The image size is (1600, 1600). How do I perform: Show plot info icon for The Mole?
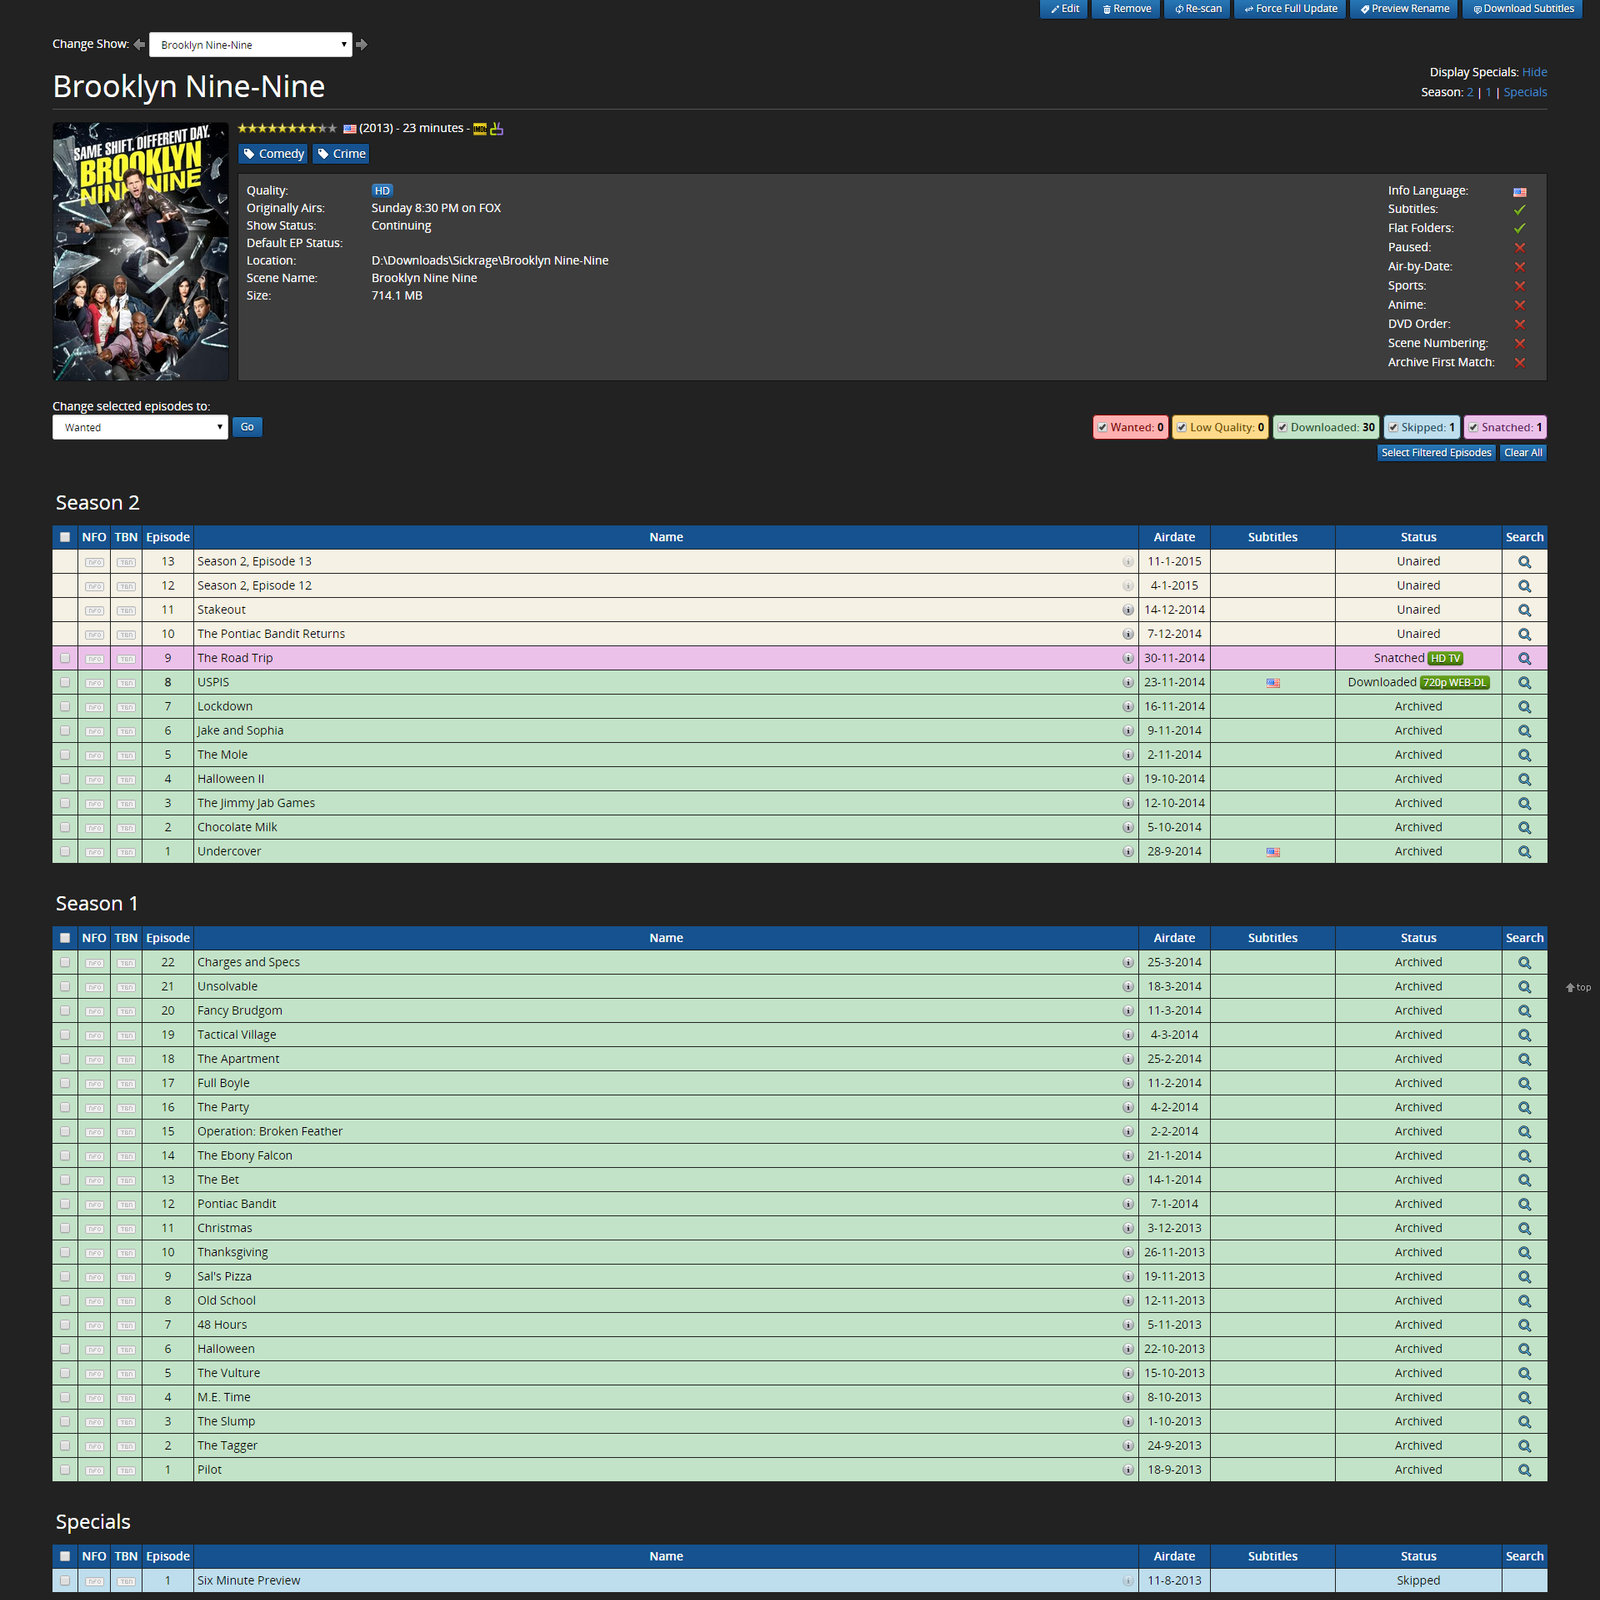tap(1128, 755)
